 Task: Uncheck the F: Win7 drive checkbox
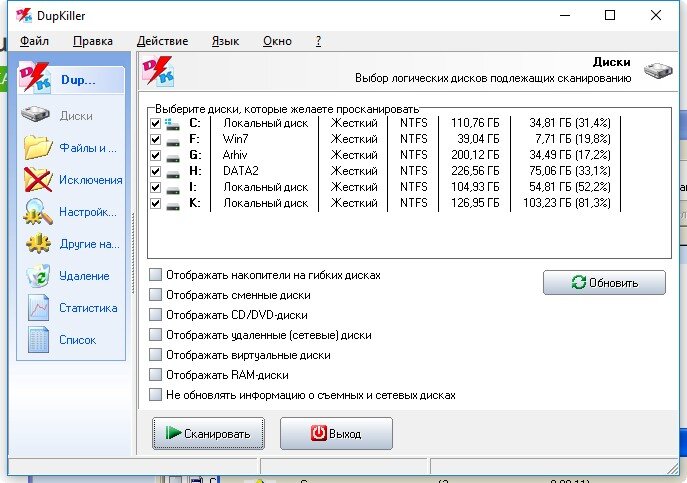[155, 139]
